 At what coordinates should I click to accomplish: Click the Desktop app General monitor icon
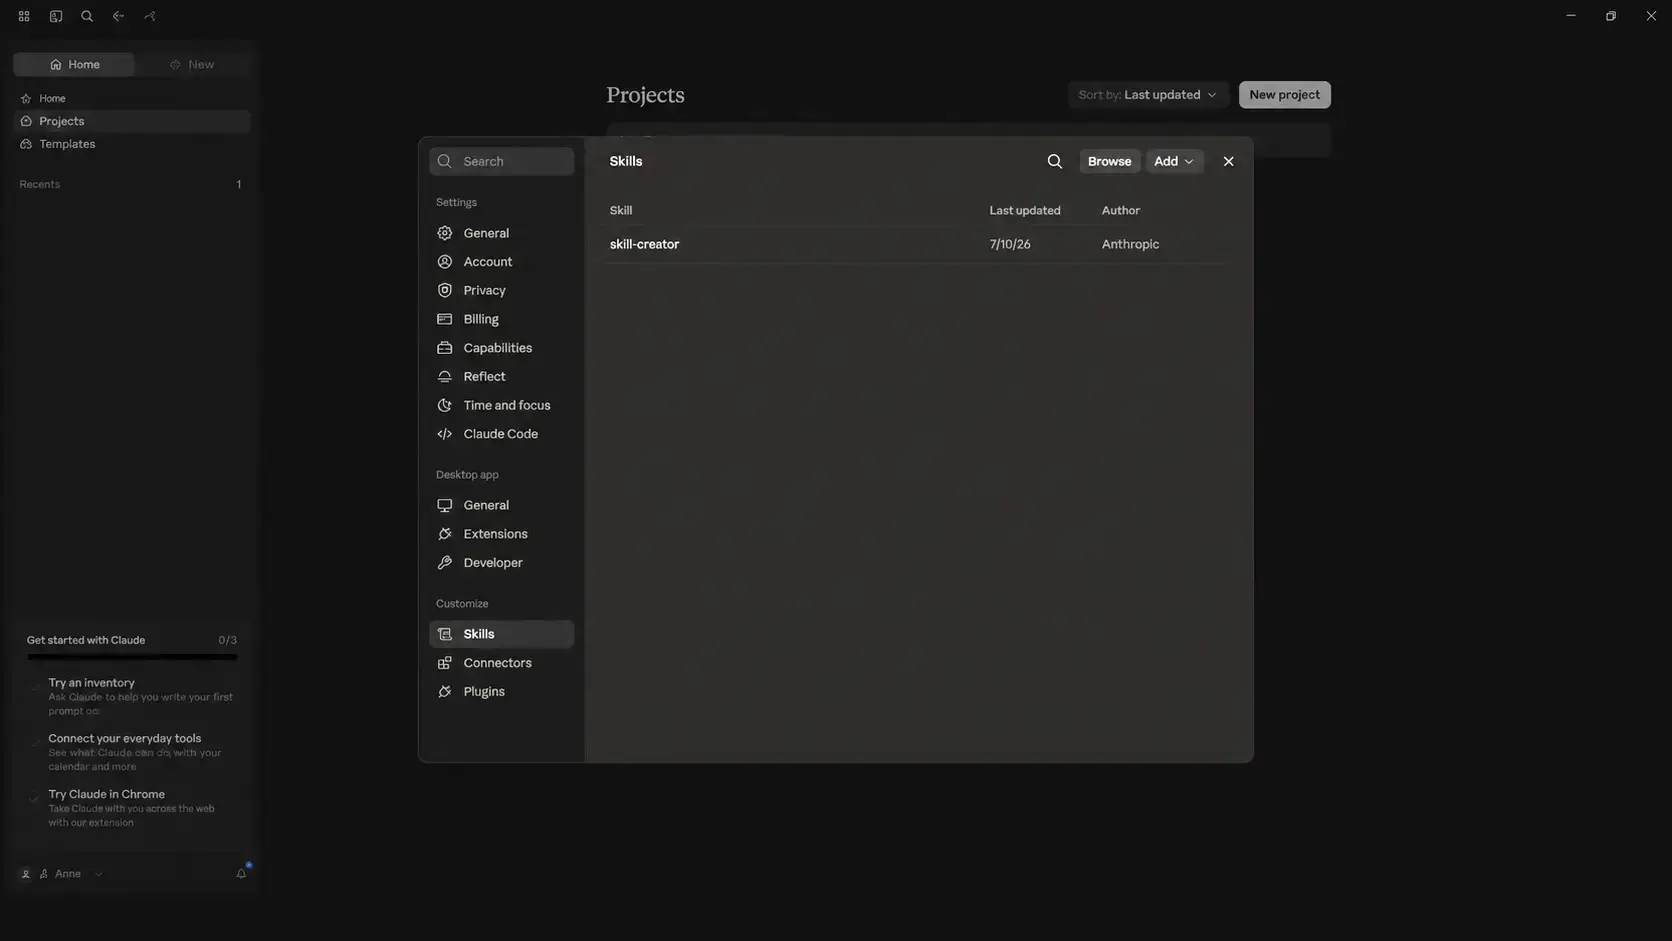click(445, 505)
